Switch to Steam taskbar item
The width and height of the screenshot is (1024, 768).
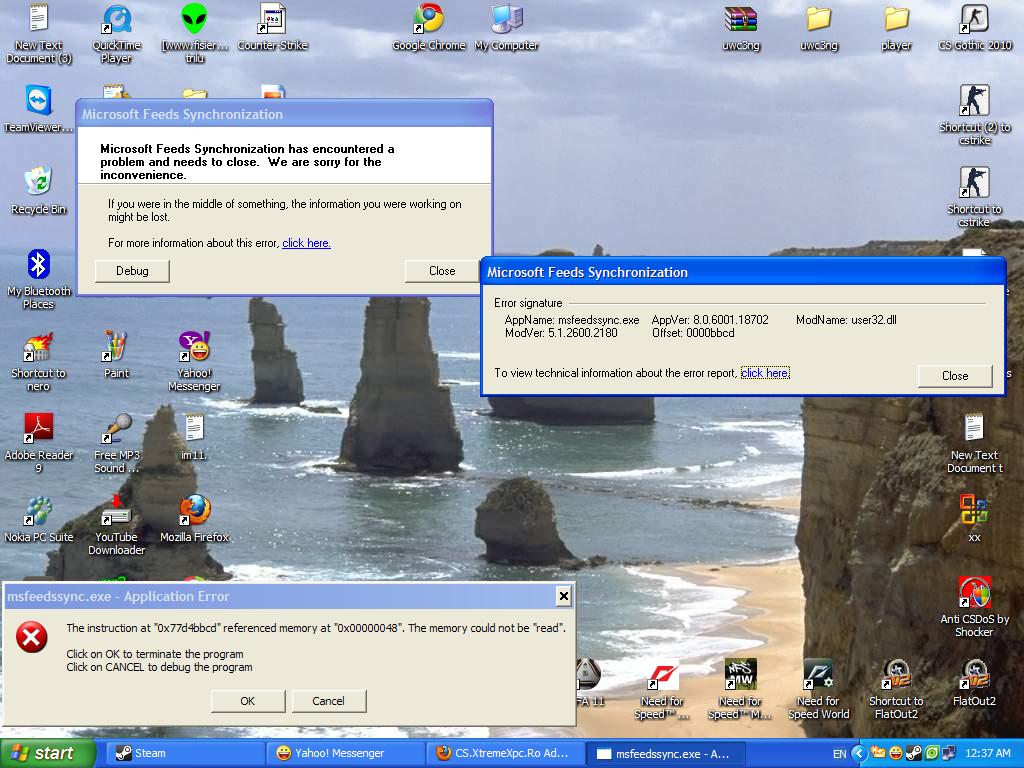coord(185,753)
